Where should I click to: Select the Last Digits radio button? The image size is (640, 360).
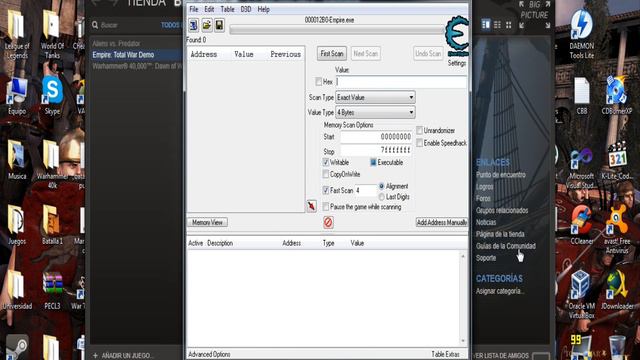[x=382, y=197]
